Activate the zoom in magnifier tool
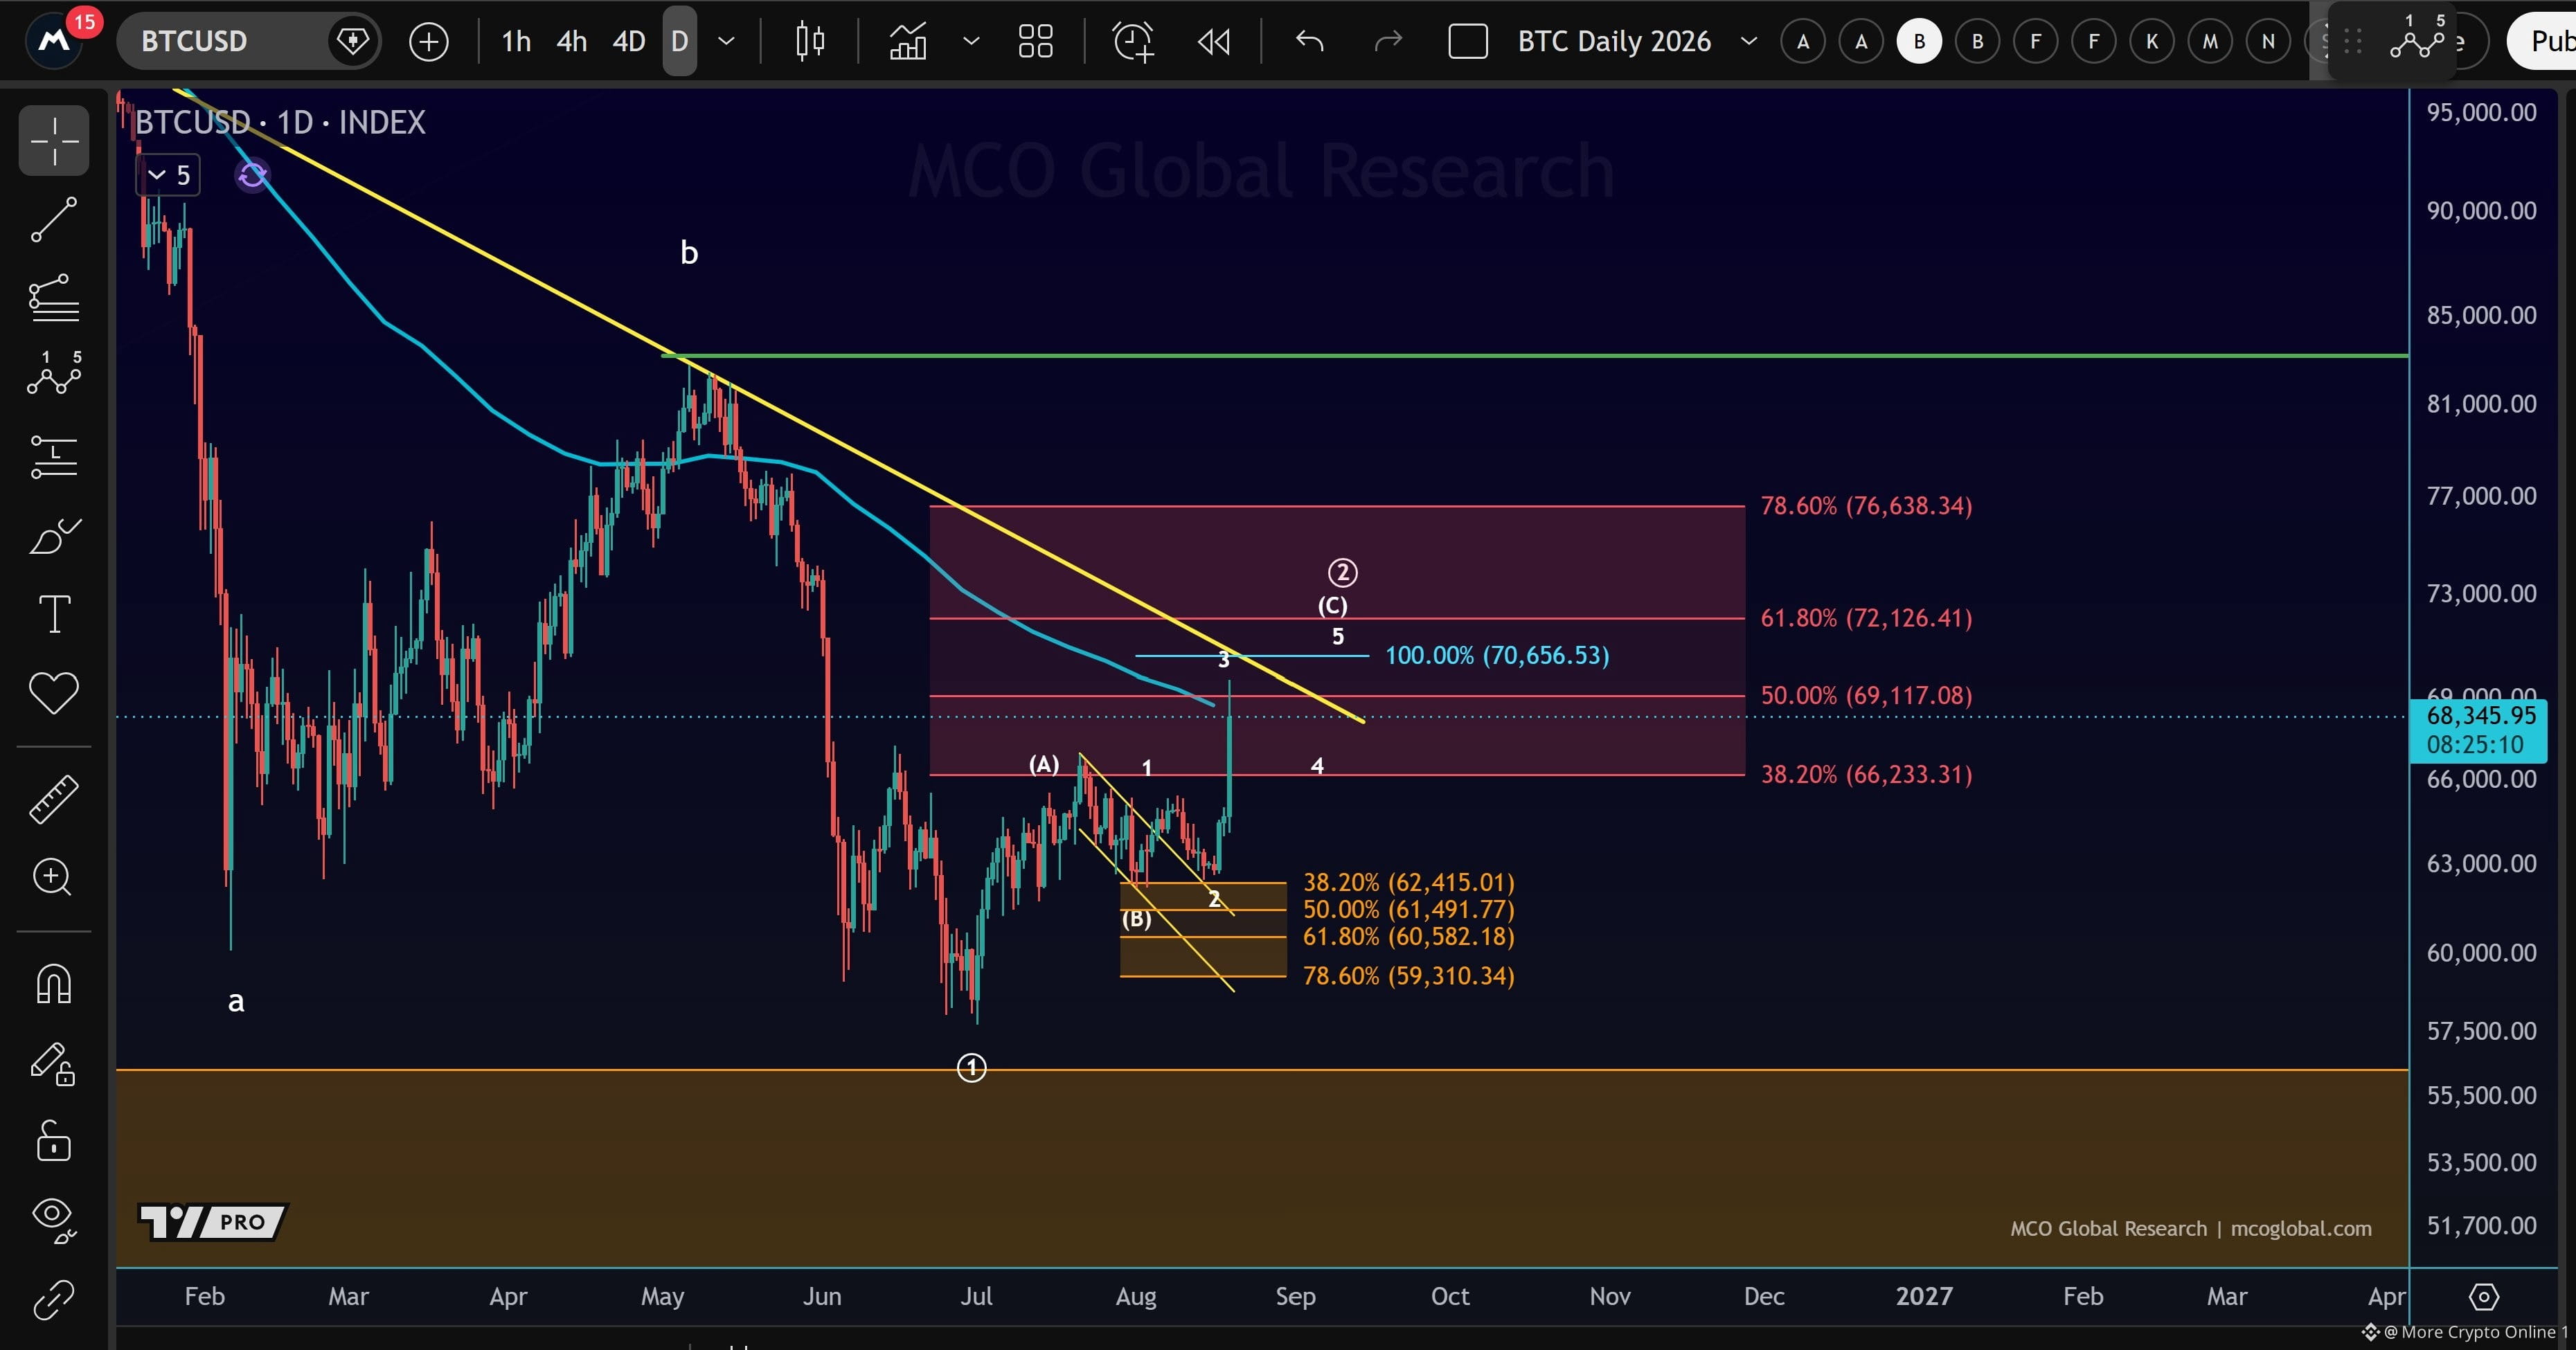 54,878
